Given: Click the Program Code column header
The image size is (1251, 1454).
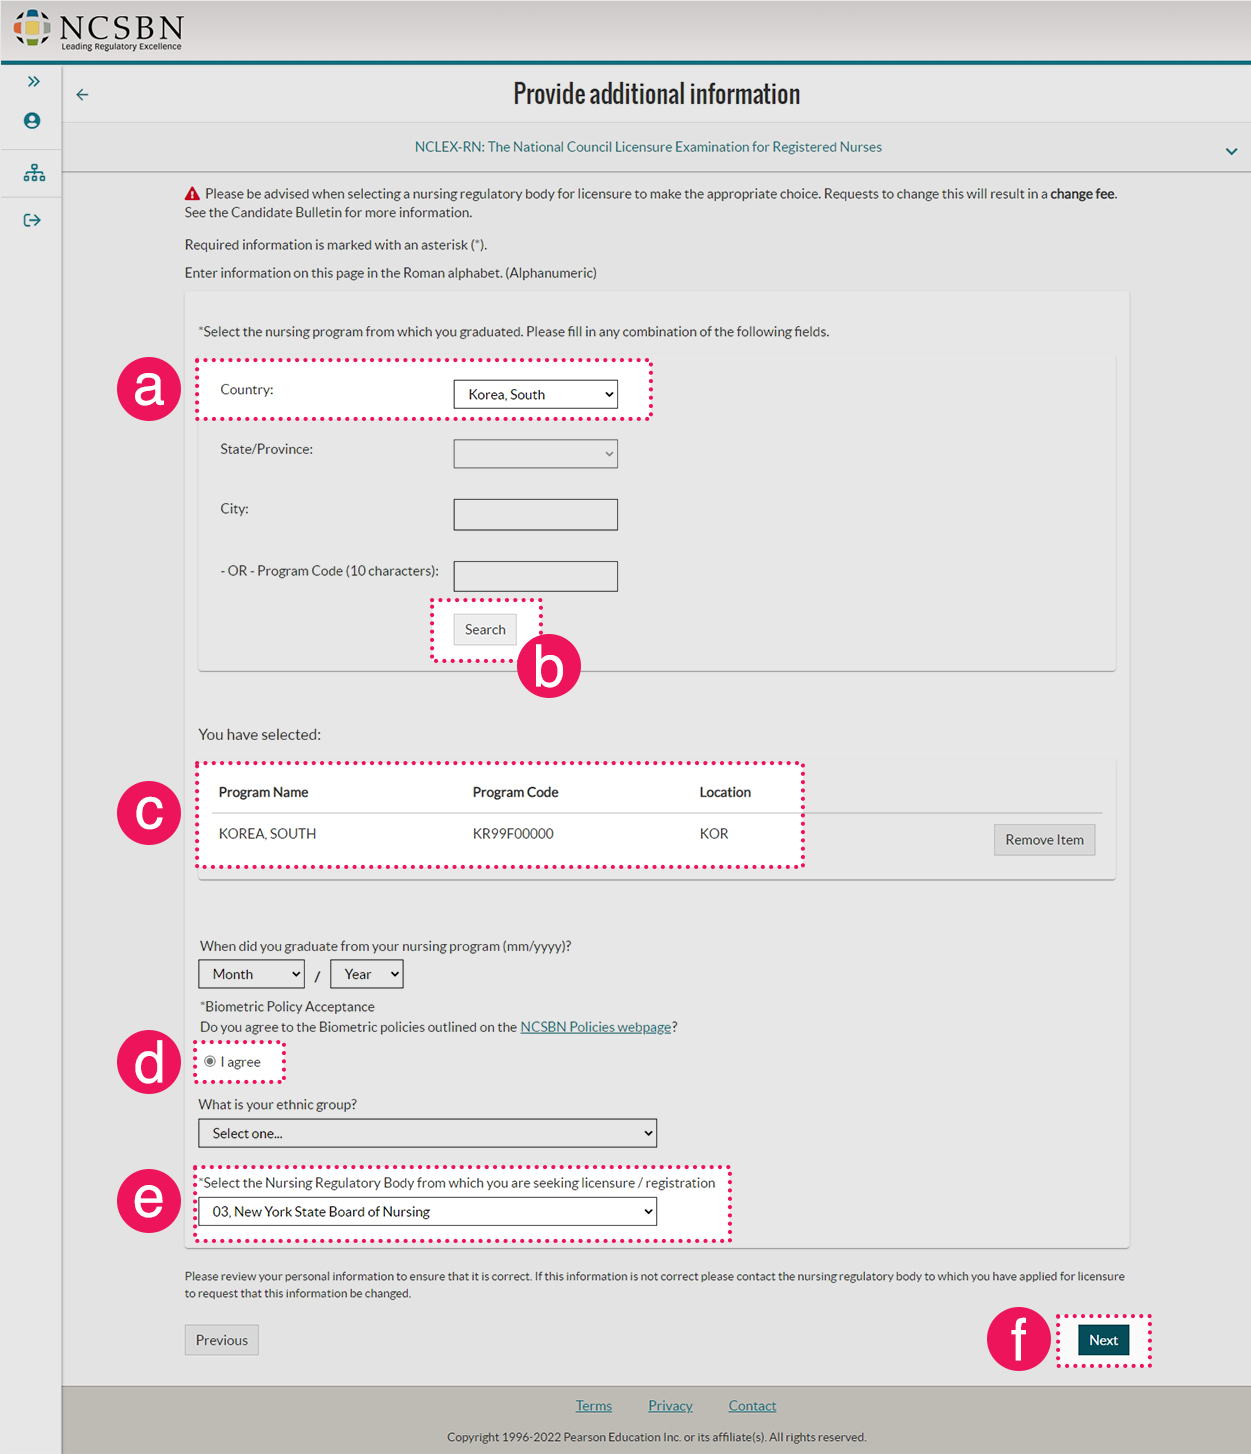Looking at the screenshot, I should pyautogui.click(x=515, y=792).
